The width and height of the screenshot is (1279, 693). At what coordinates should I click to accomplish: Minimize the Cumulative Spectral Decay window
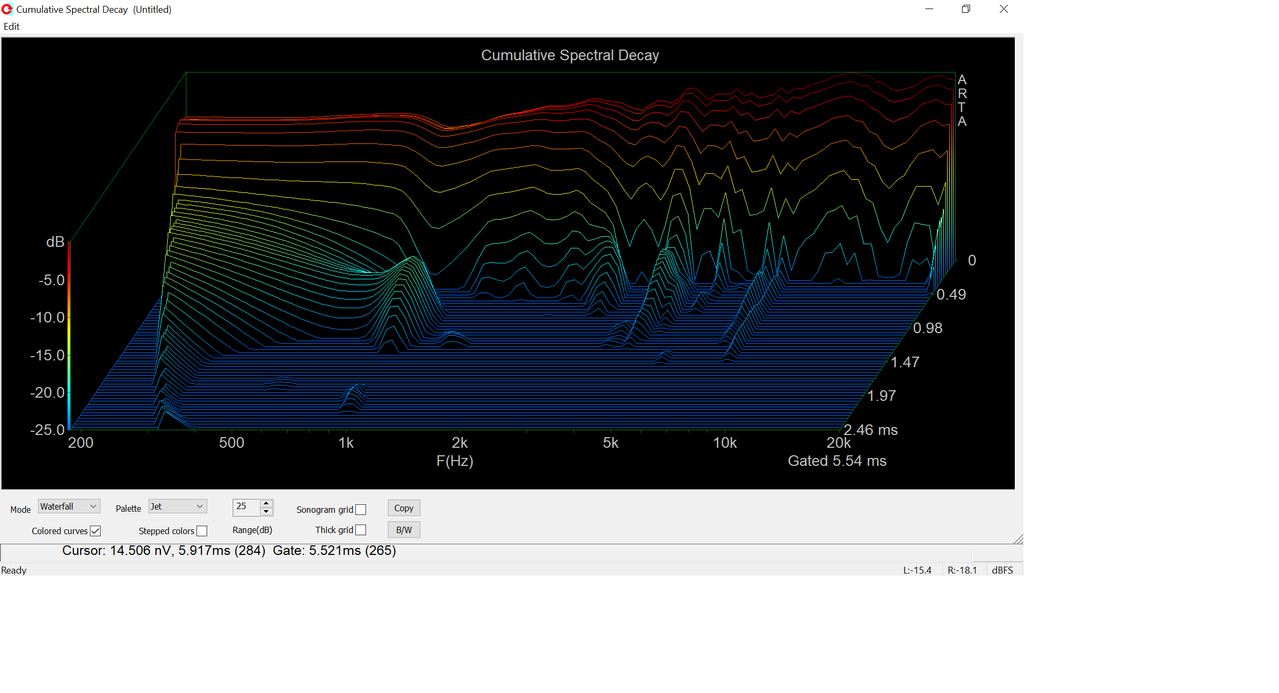(929, 9)
